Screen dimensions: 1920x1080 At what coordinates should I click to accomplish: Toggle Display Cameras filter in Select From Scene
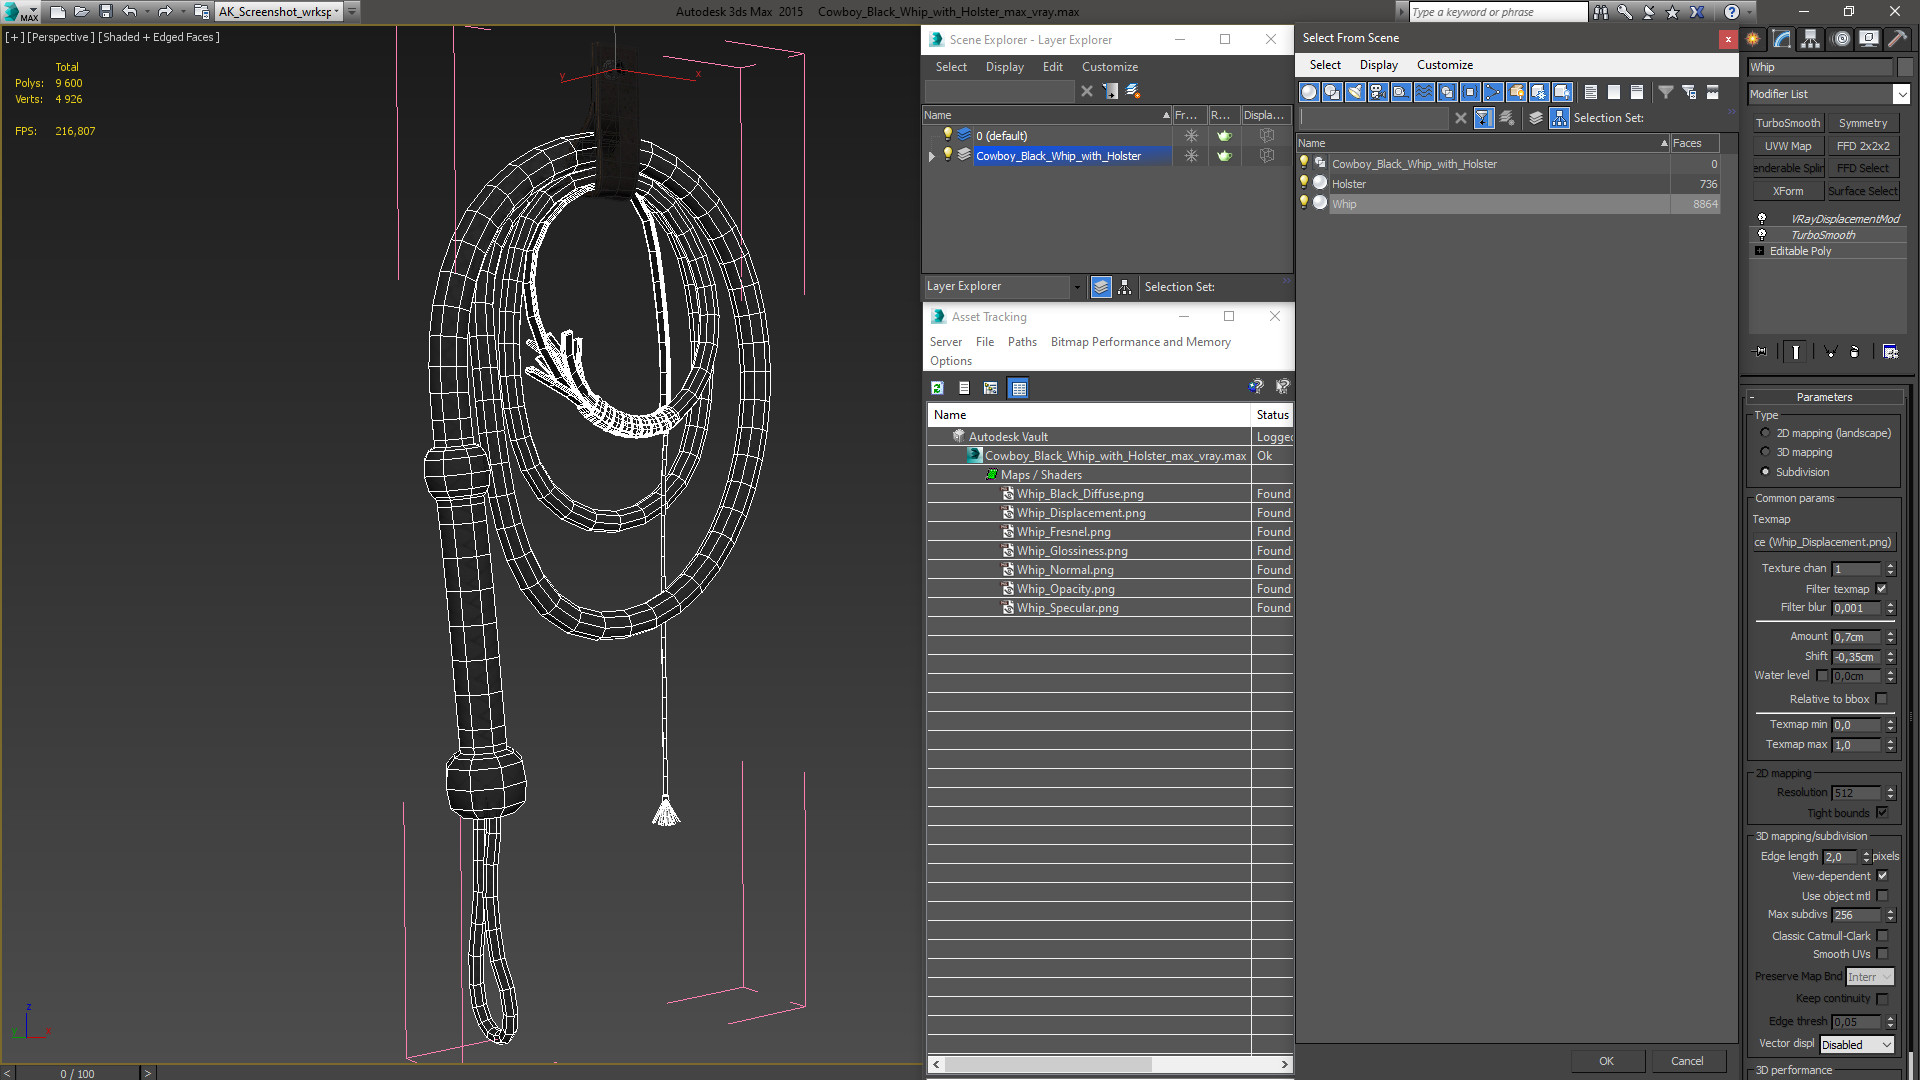pos(1378,92)
